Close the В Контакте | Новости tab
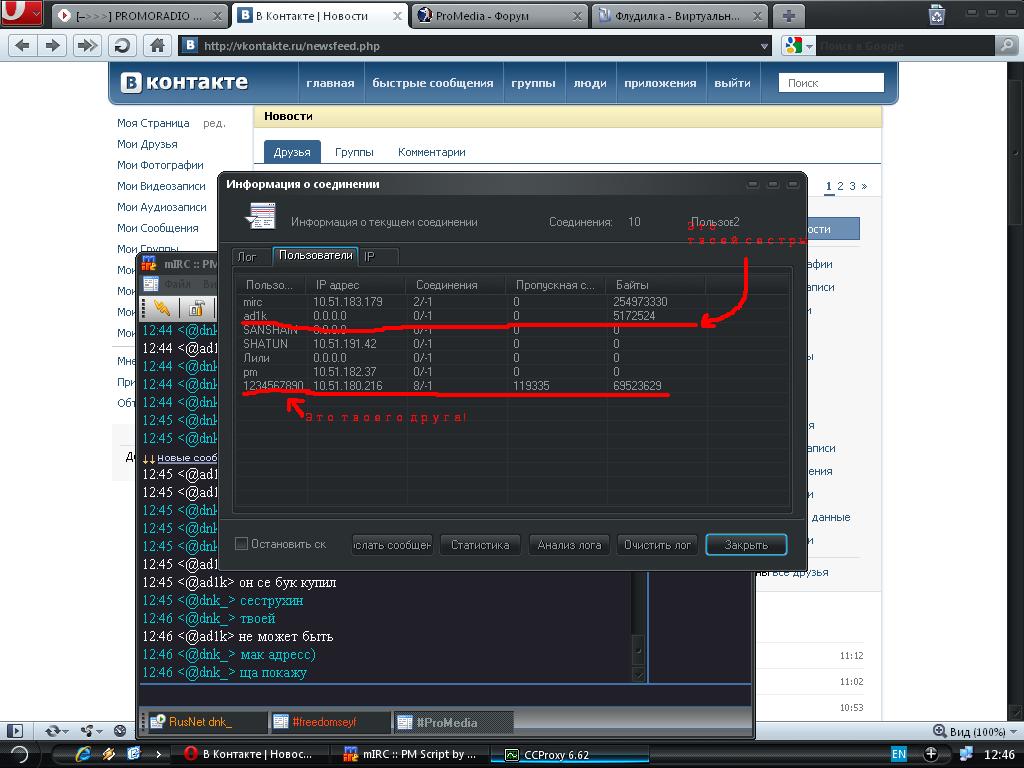 (x=396, y=16)
